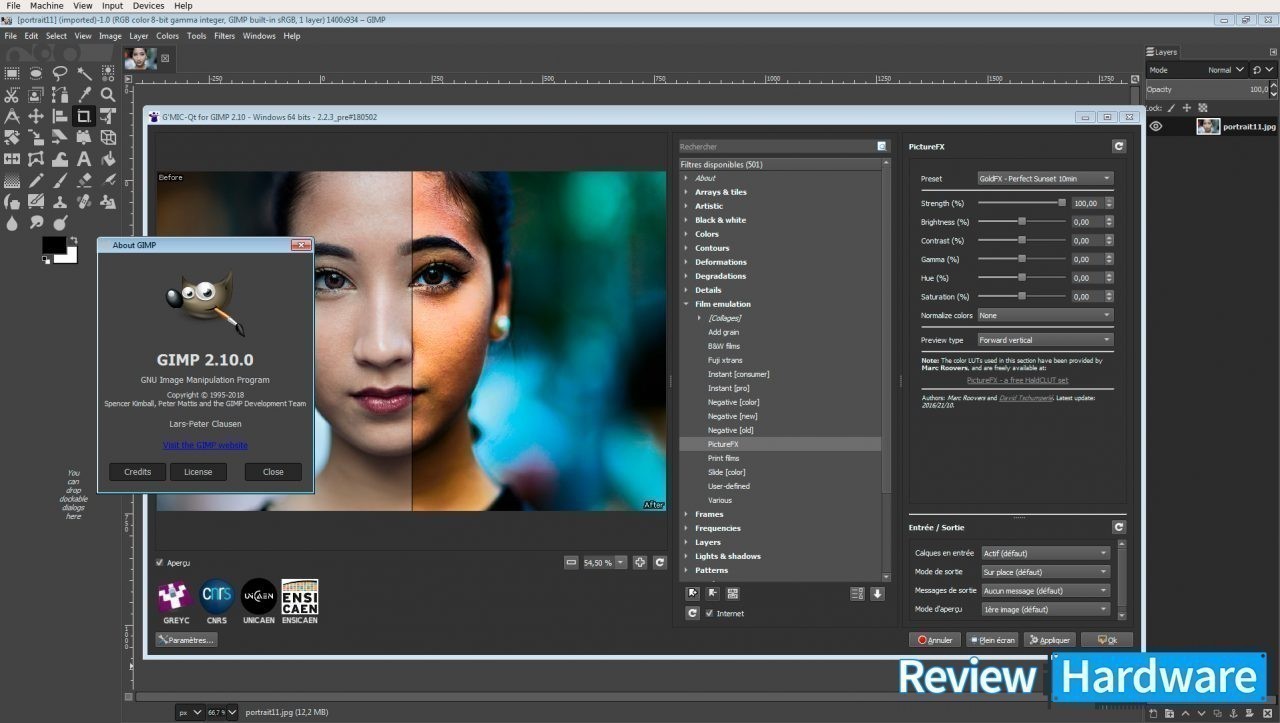Open the Select menu in GIMP
This screenshot has height=723, width=1280.
tap(56, 36)
